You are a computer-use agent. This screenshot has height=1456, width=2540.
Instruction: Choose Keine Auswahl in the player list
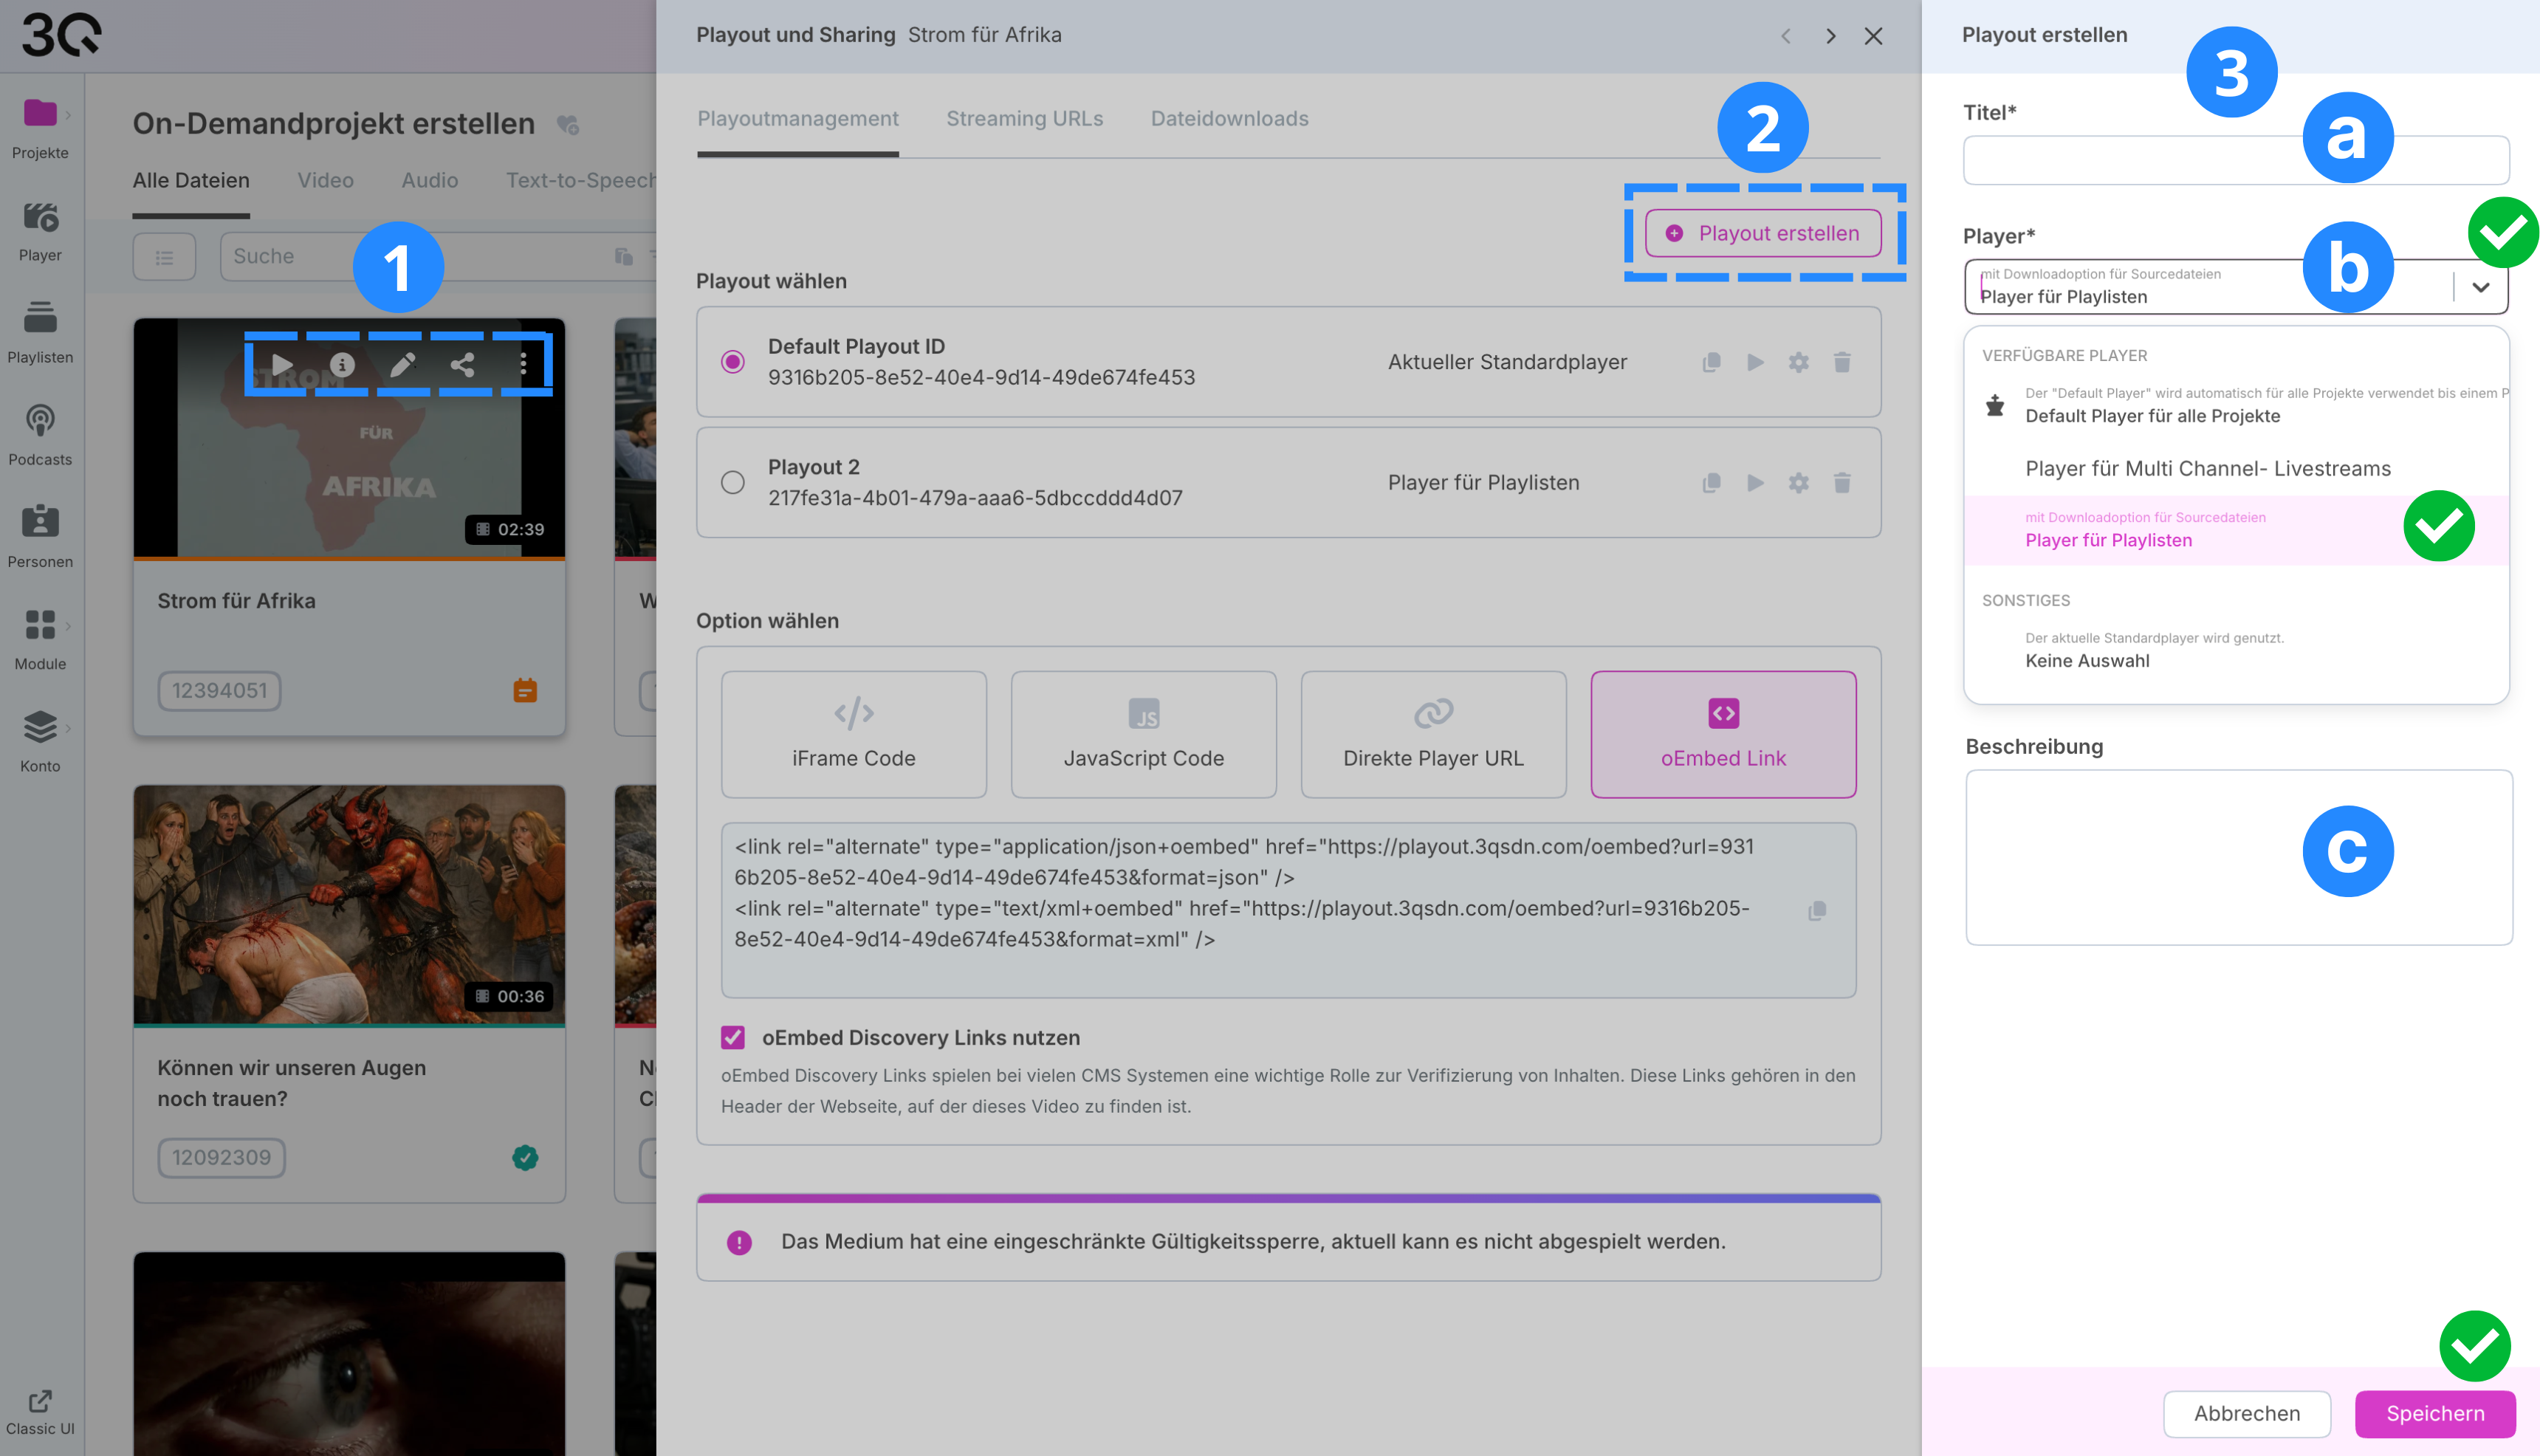coord(2087,660)
